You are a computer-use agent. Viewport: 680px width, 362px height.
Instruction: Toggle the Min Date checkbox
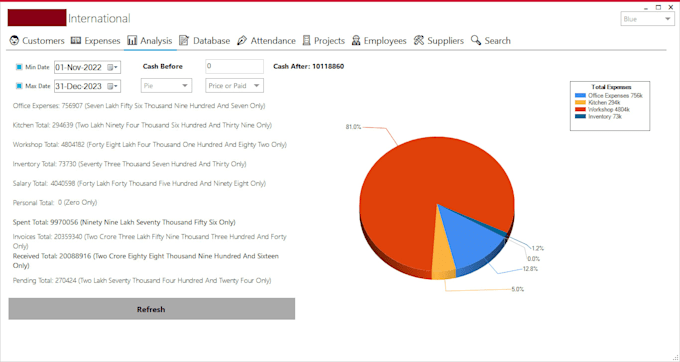tap(19, 67)
